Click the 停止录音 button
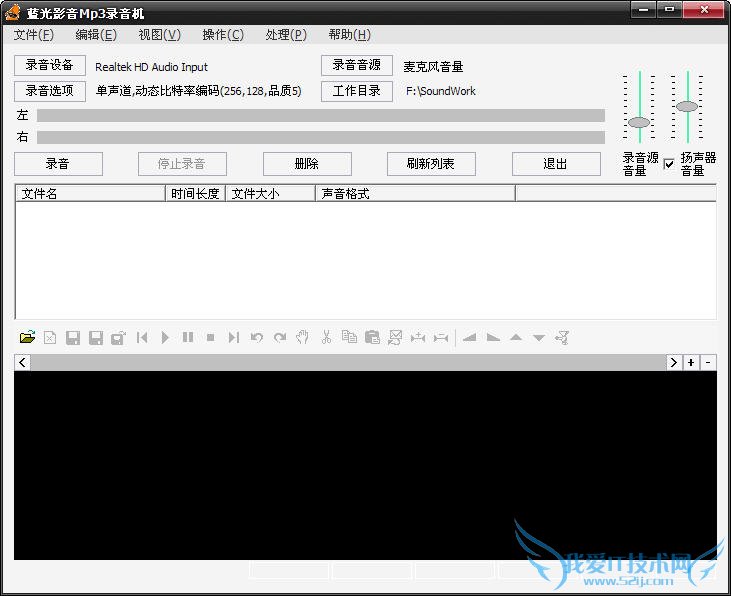This screenshot has height=596, width=731. coord(182,164)
